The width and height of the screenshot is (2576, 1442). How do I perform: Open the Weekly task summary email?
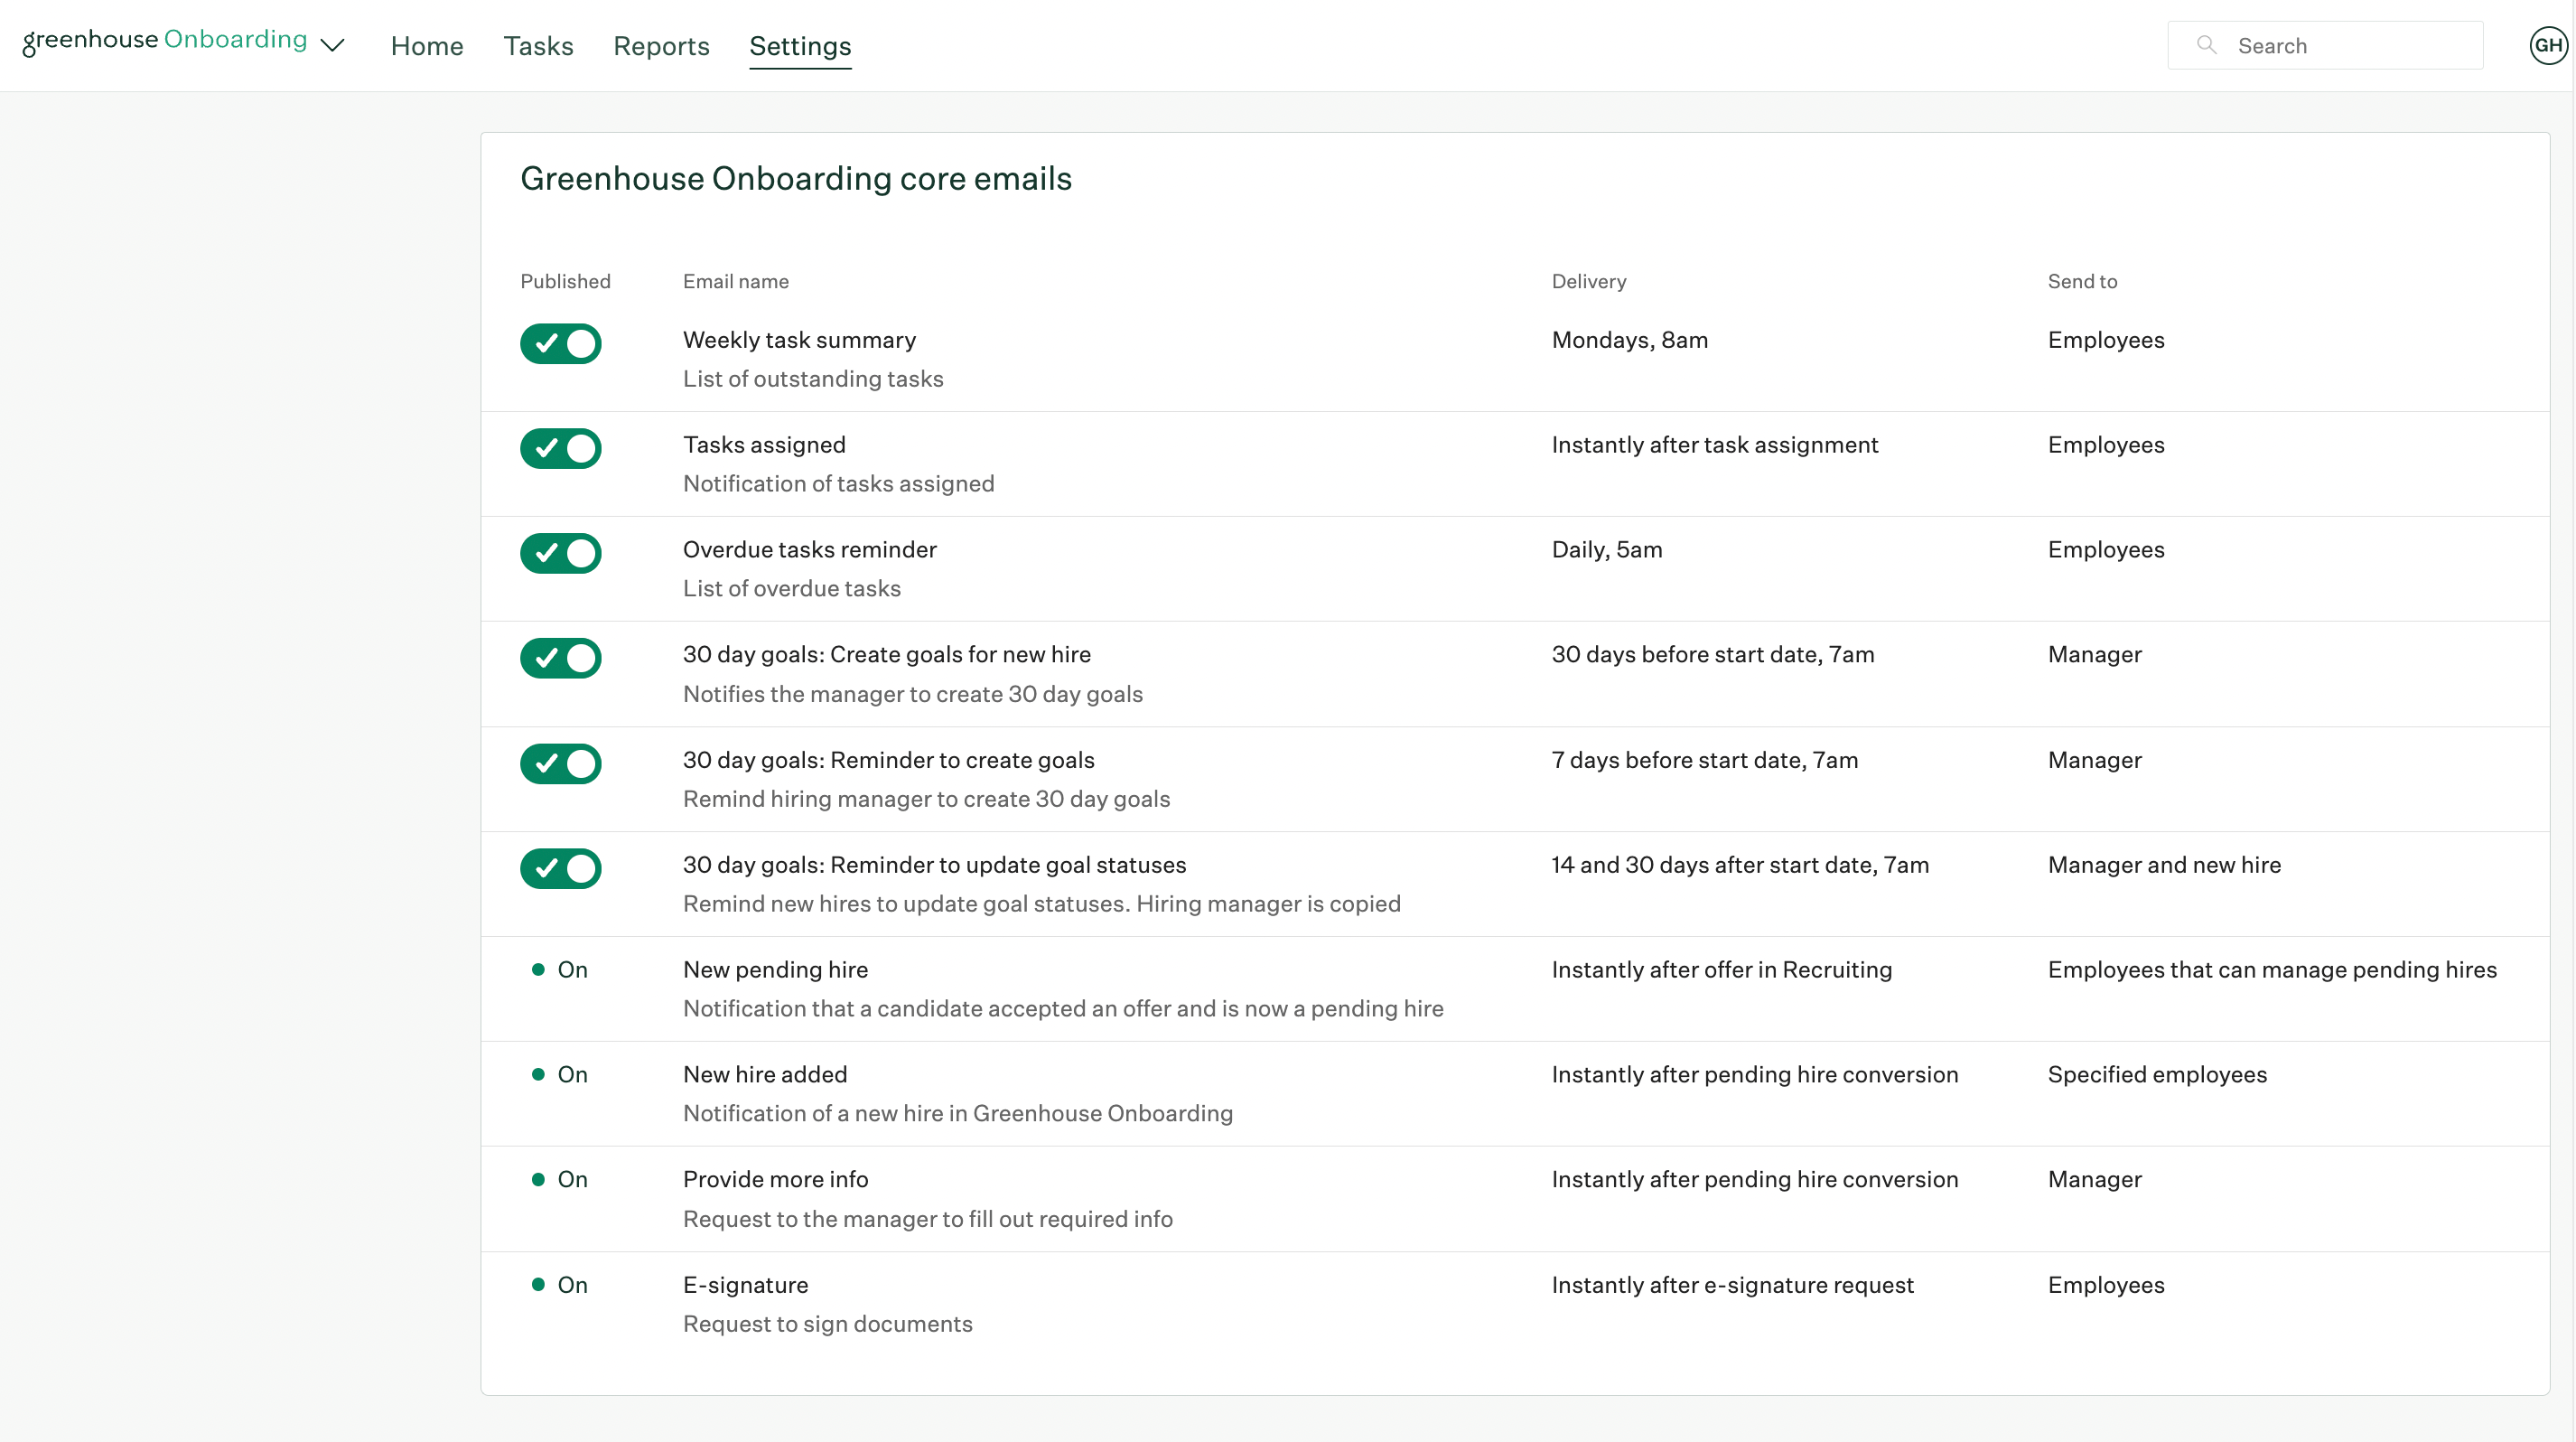[x=799, y=340]
